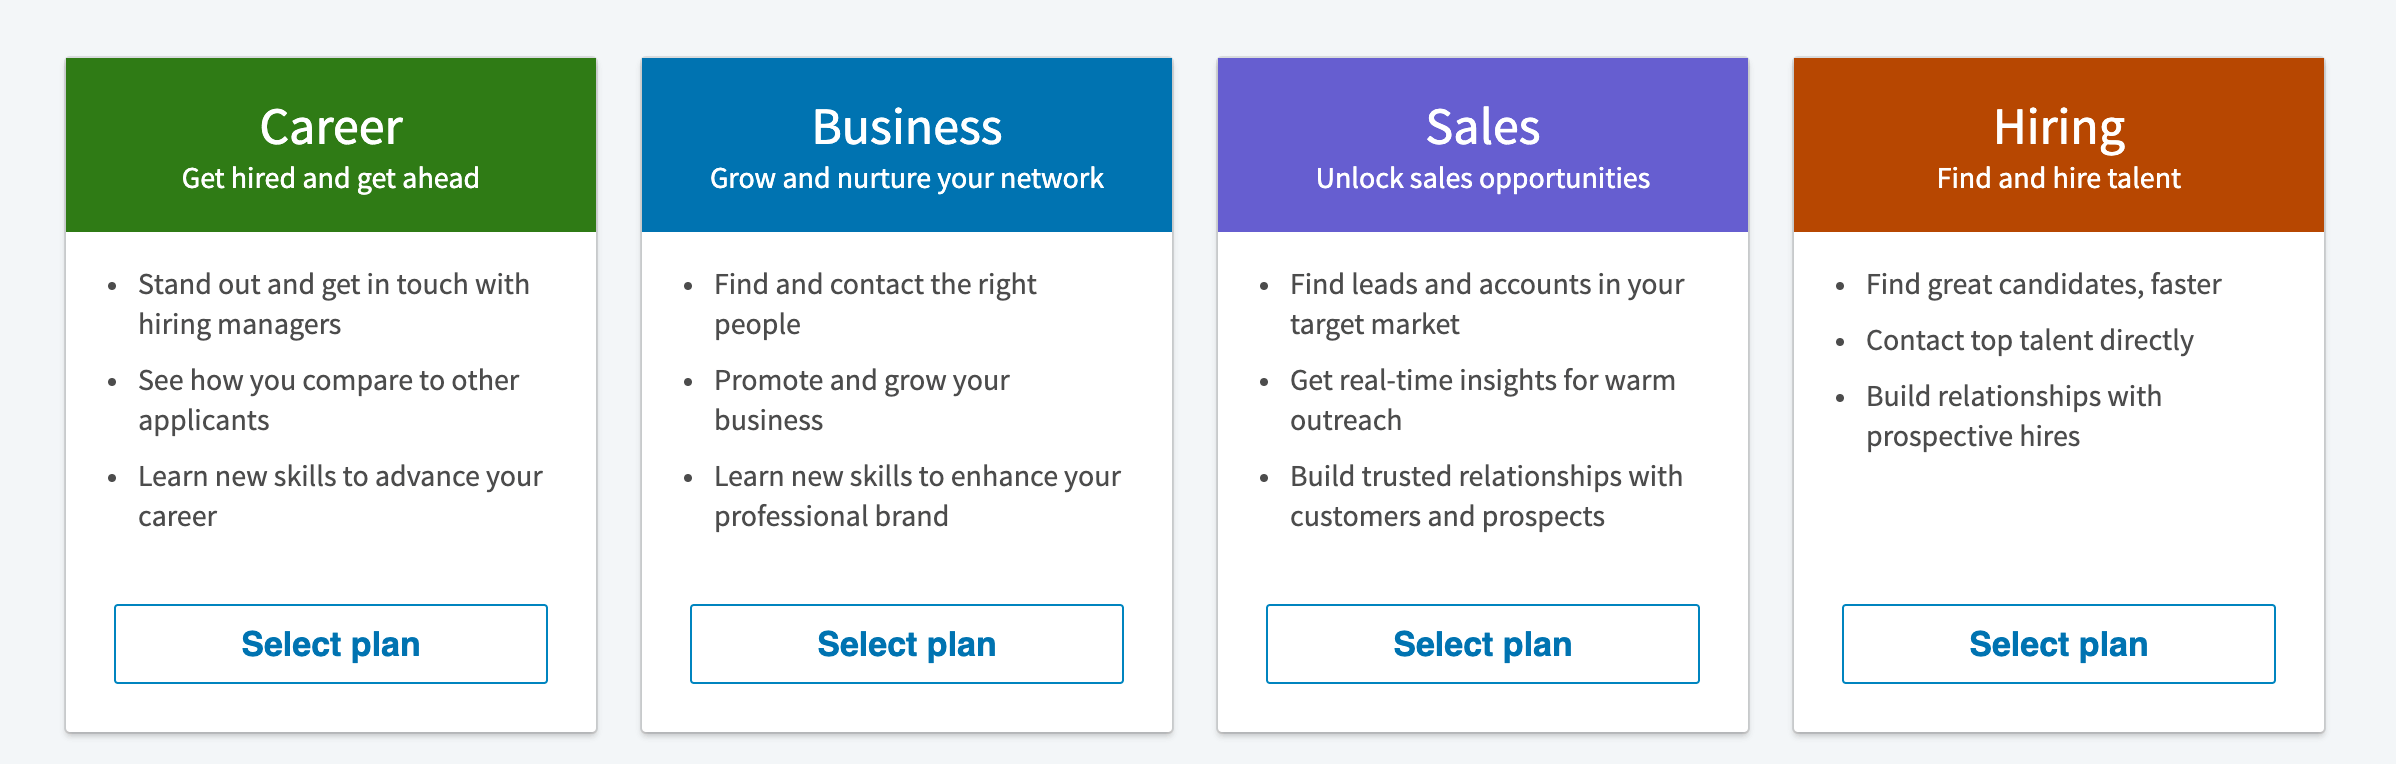The image size is (2396, 764).
Task: Click the 'Get hired and get ahead' subtitle
Action: pyautogui.click(x=330, y=179)
